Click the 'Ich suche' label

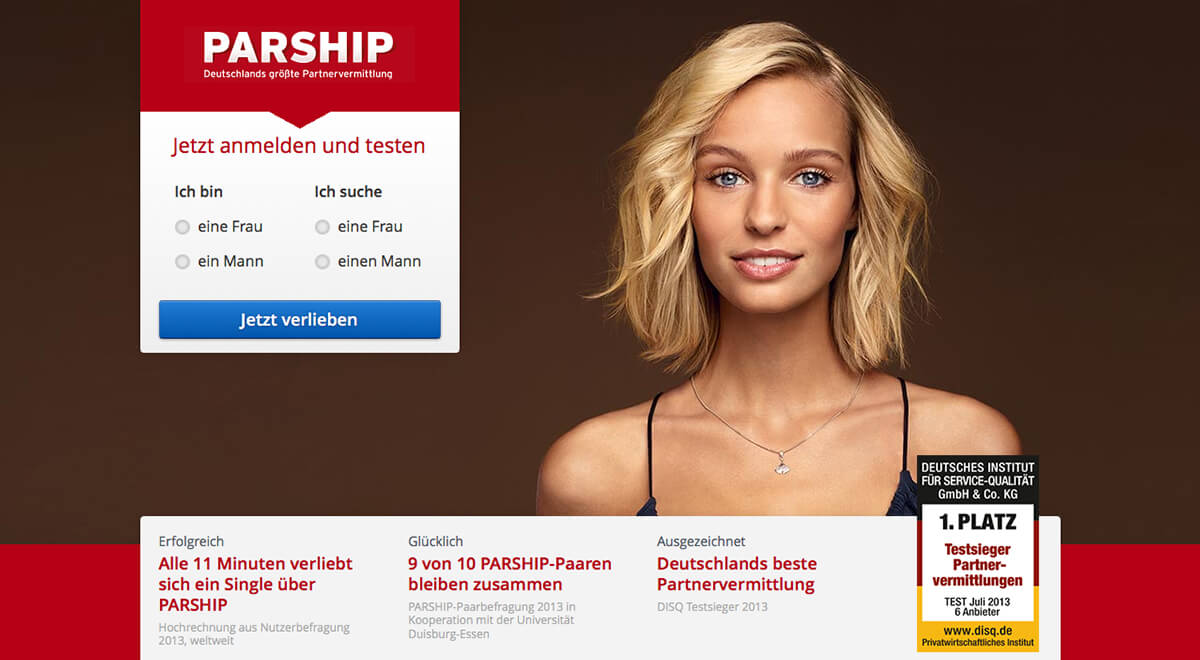tap(348, 192)
